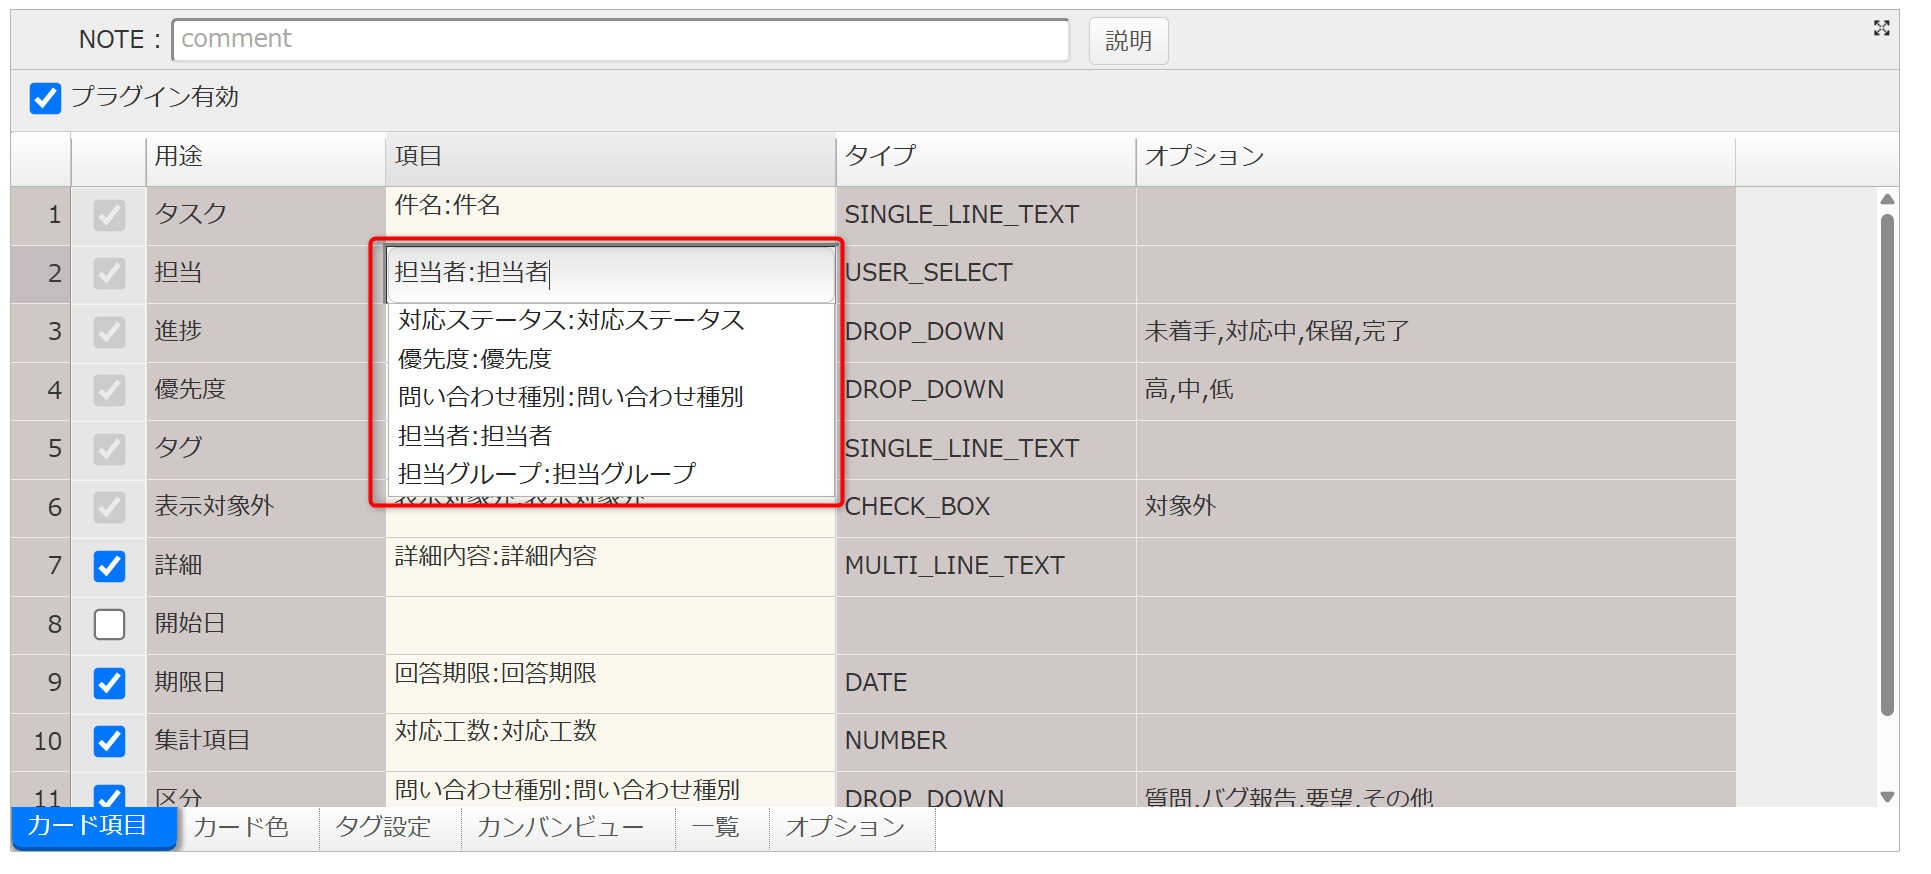
Task: Focus the NOTE comment input field
Action: pos(621,40)
